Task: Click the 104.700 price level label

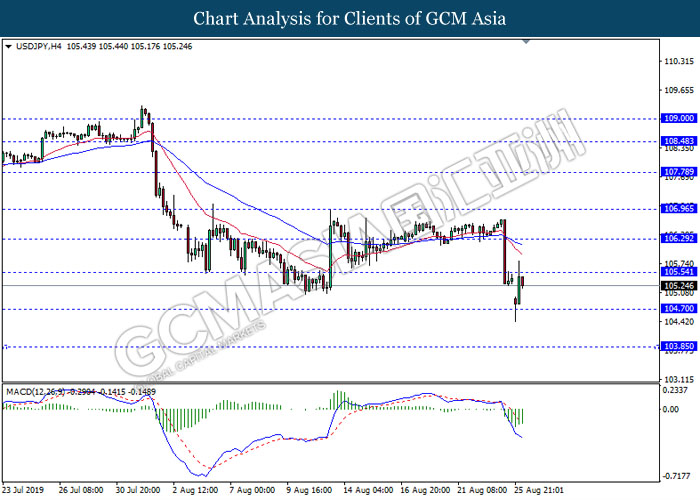Action: coord(679,308)
